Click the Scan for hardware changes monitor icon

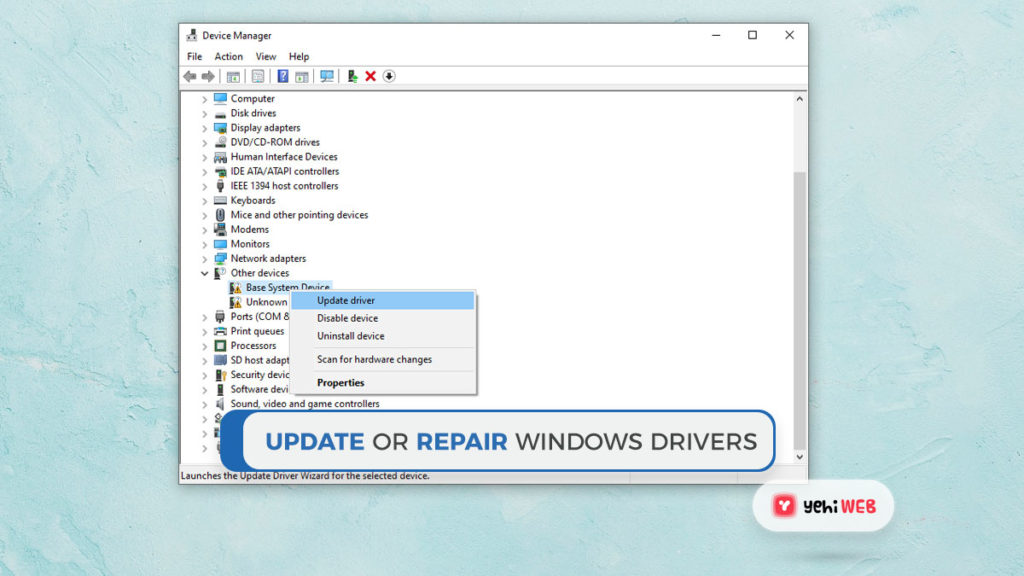(x=326, y=76)
